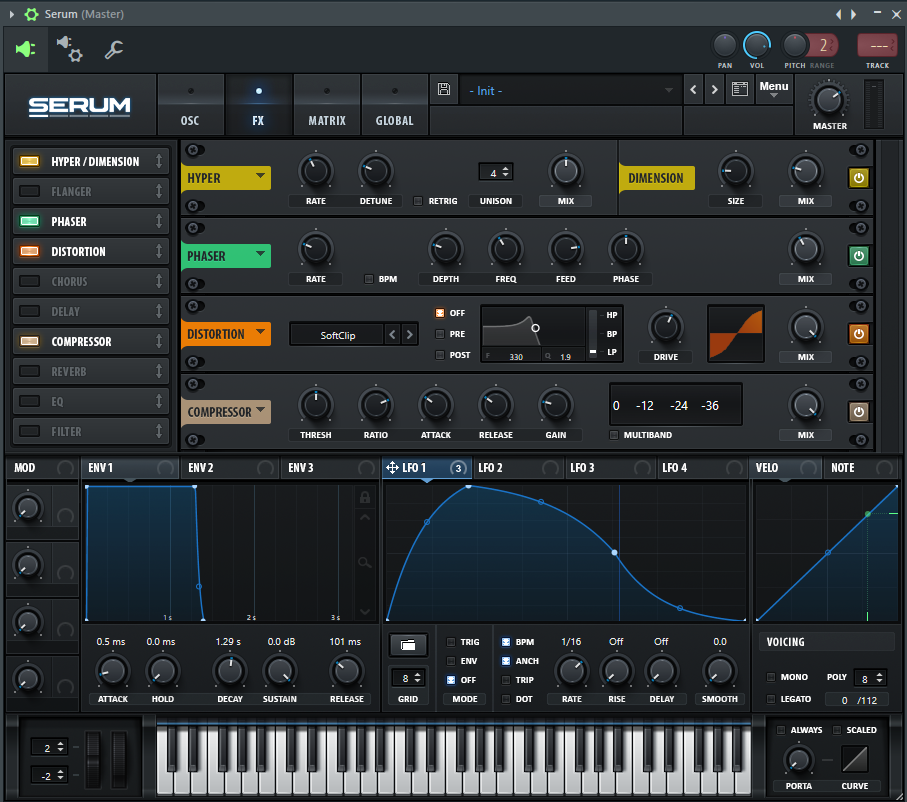Viewport: 907px width, 802px height.
Task: Go to the next preset arrow
Action: [714, 90]
